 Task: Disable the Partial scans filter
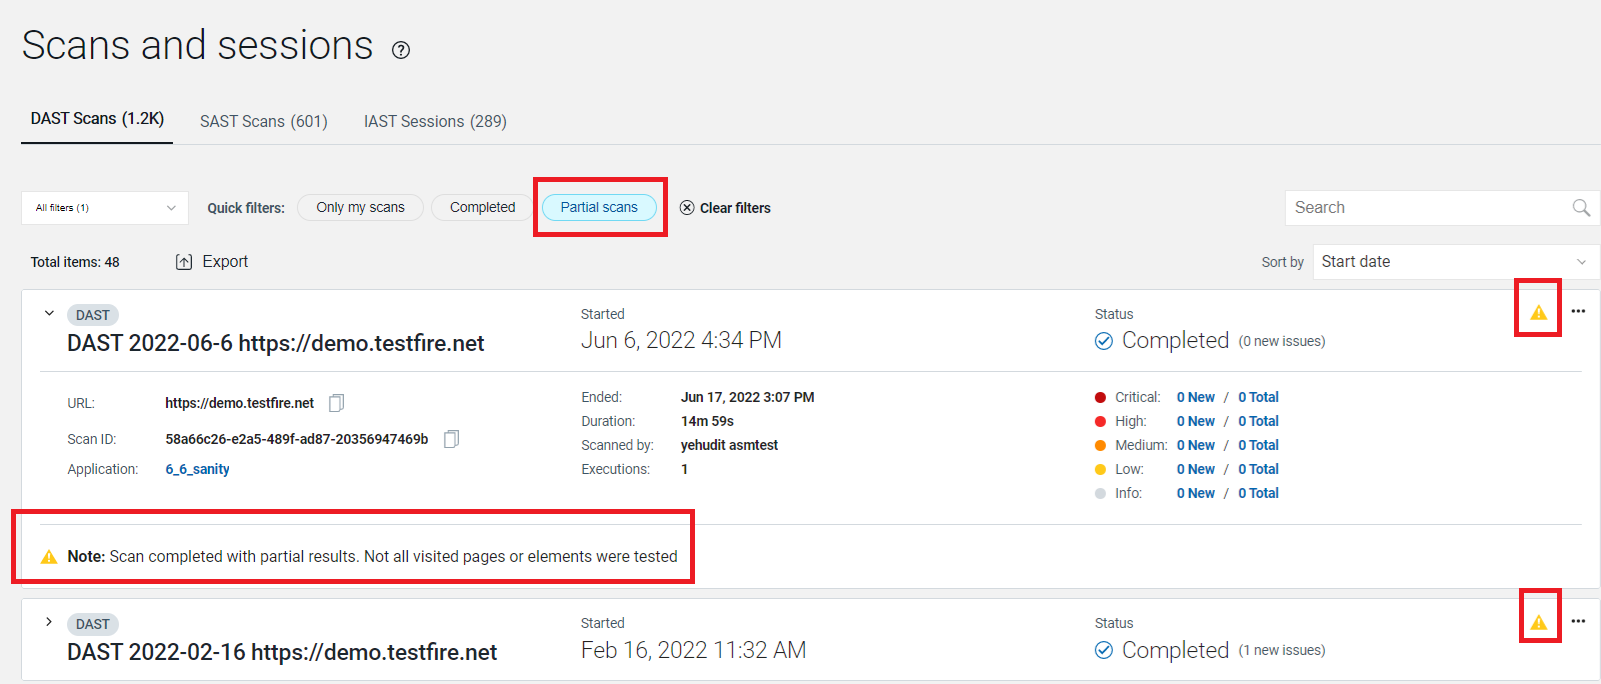coord(599,207)
